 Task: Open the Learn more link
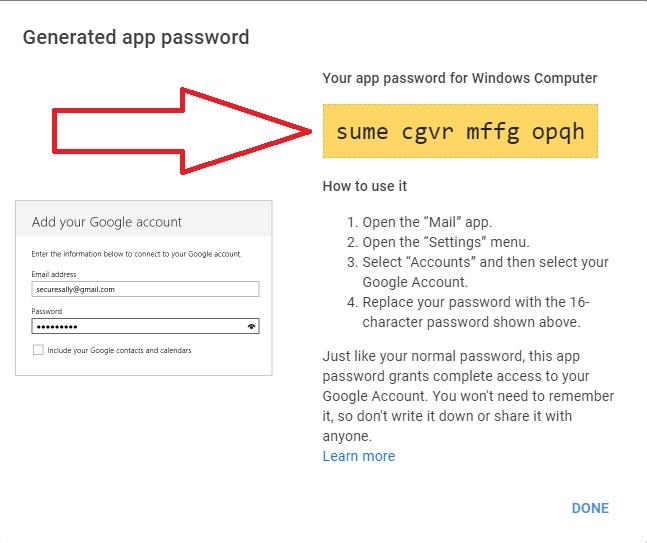point(358,456)
